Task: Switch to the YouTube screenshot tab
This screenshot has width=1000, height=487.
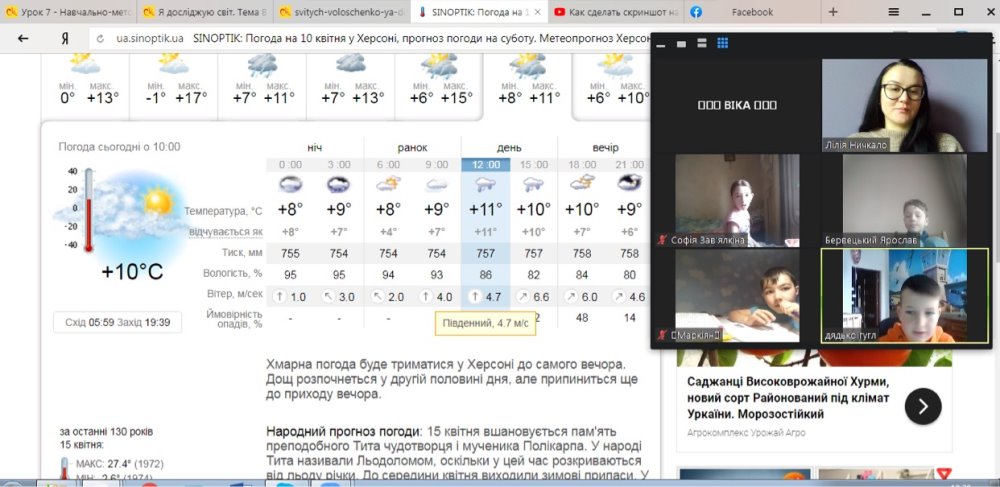Action: coord(616,11)
